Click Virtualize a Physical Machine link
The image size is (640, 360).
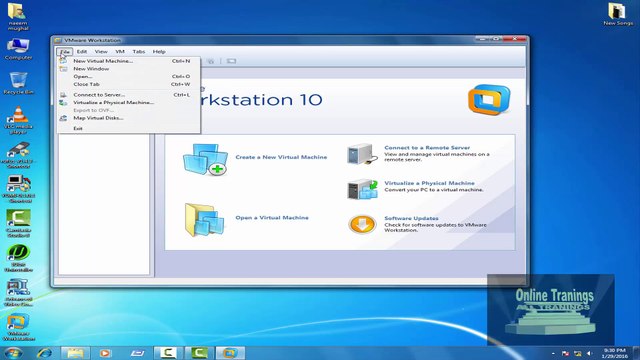tap(429, 183)
